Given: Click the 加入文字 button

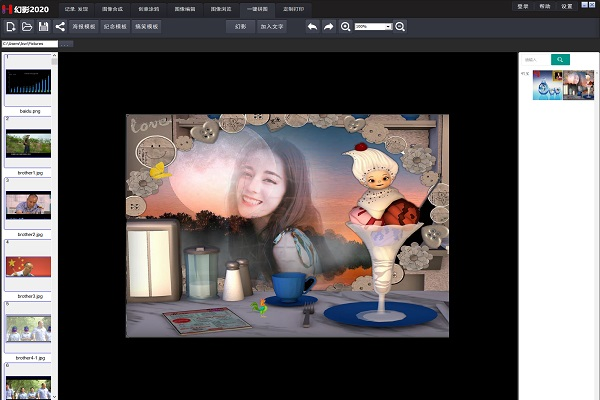Looking at the screenshot, I should pos(272,27).
